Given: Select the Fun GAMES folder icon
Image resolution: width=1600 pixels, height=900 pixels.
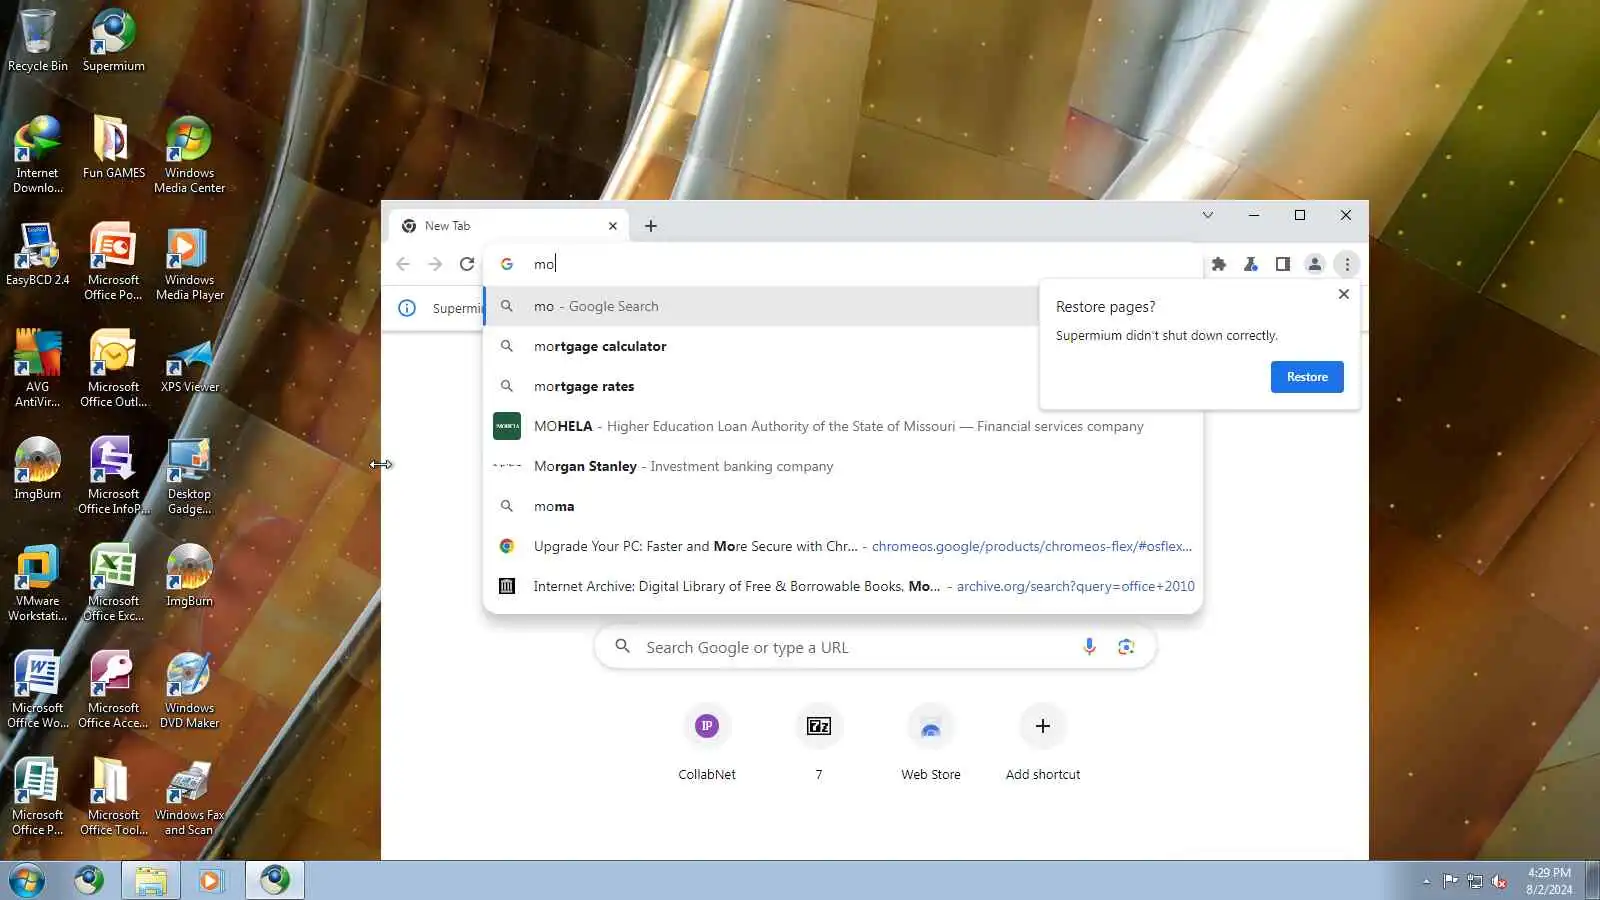Looking at the screenshot, I should coord(113,147).
